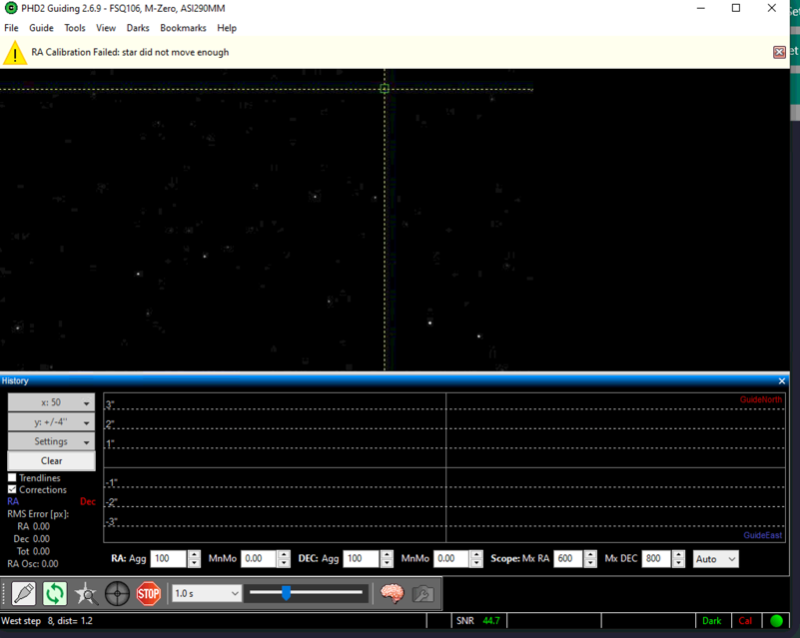Open the Darks menu
The width and height of the screenshot is (800, 638).
tap(138, 28)
